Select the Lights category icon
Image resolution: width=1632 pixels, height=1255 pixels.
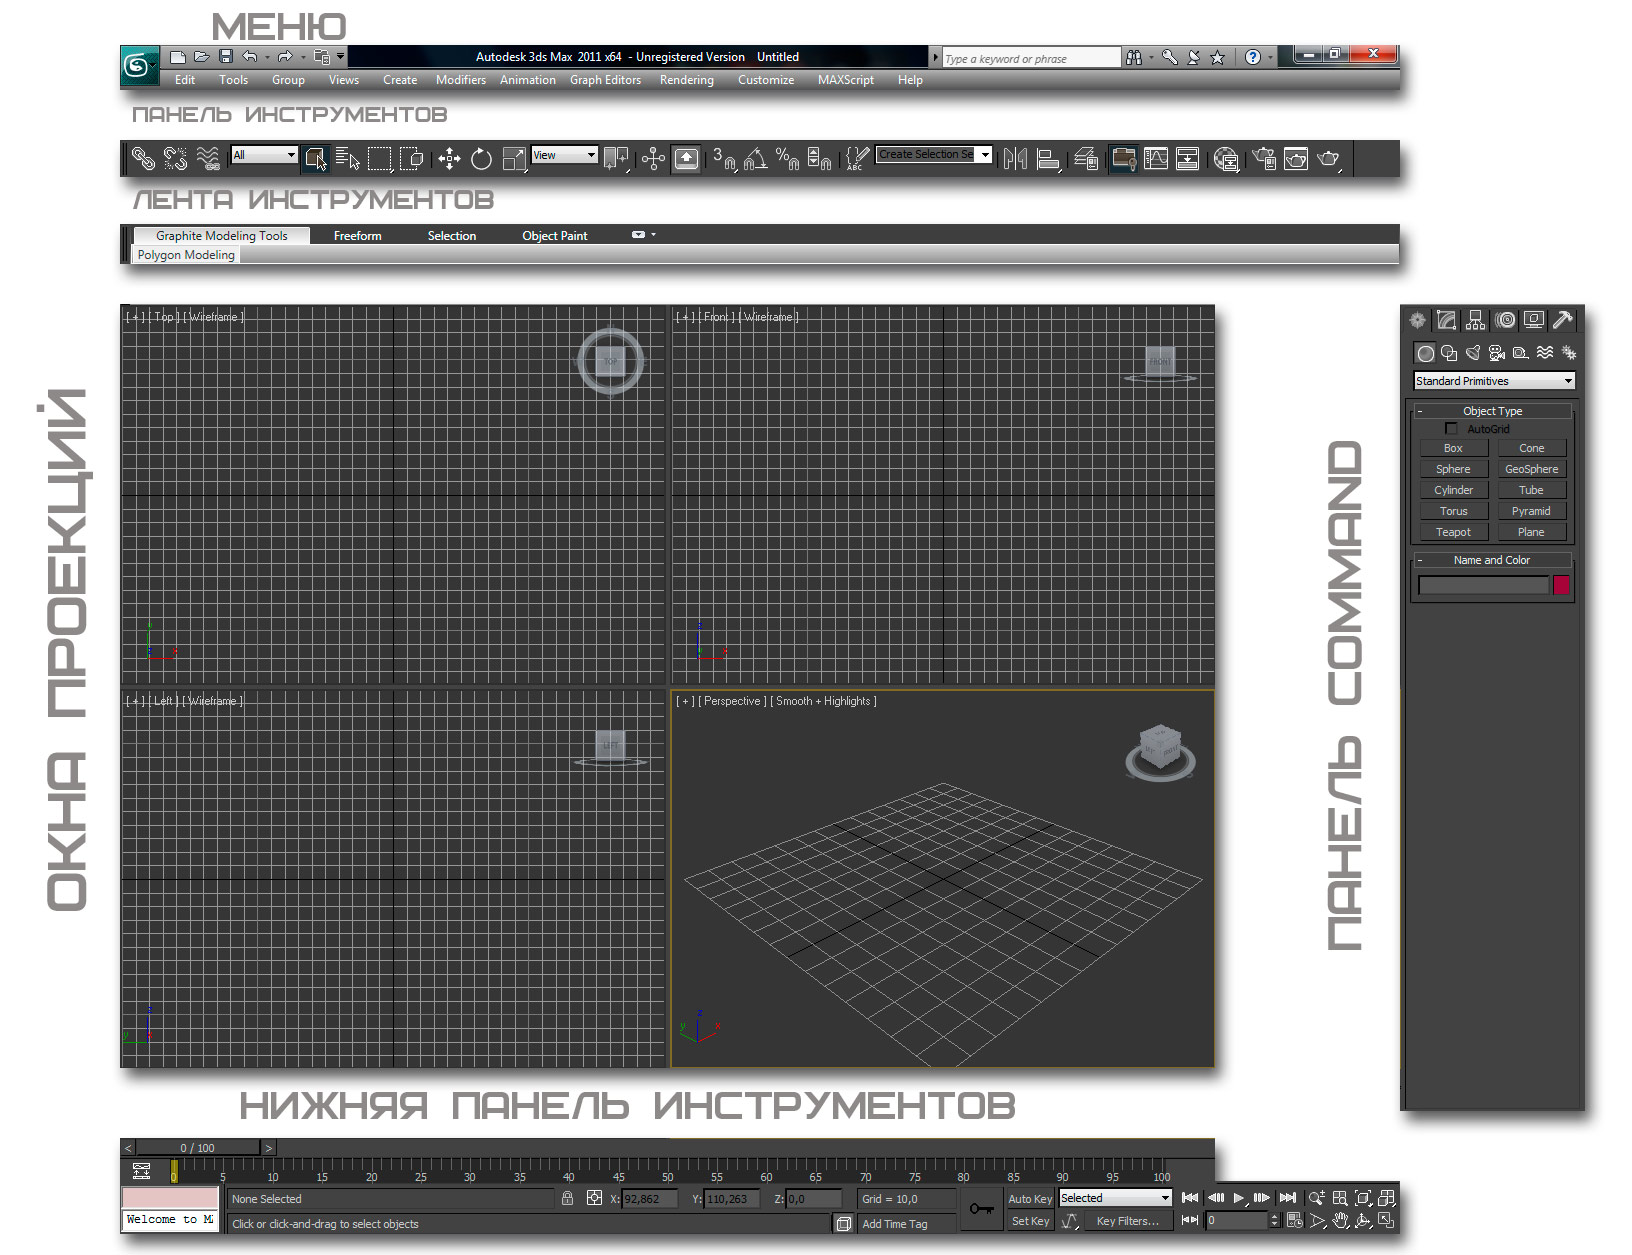[x=1473, y=352]
